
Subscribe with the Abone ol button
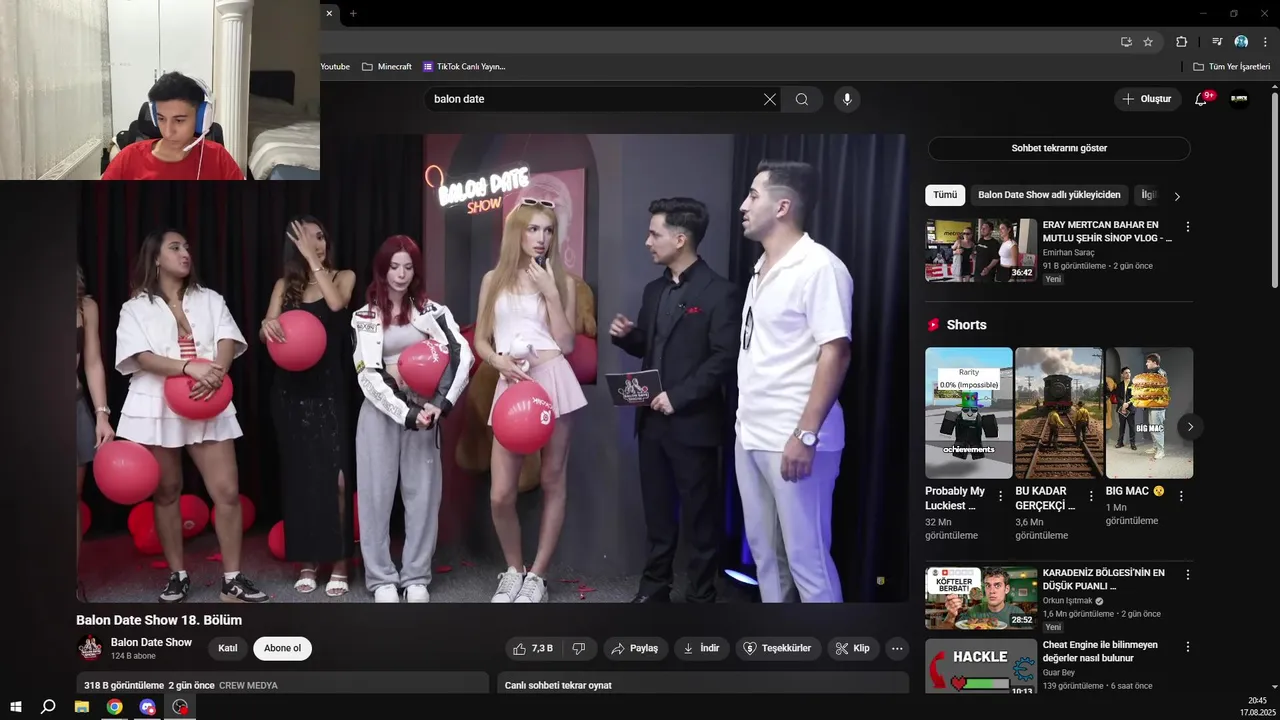(282, 648)
